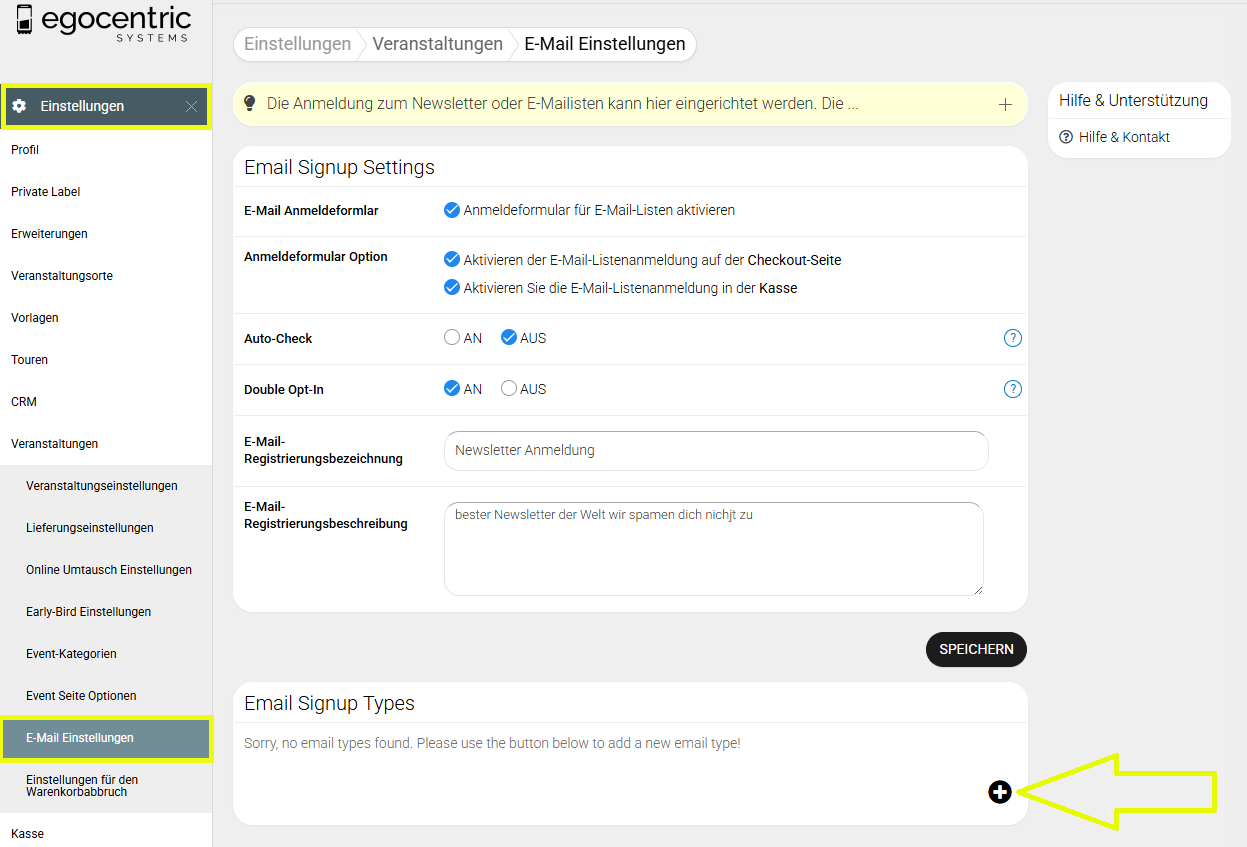Click the gear icon beside Einstellungen
1247x847 pixels.
tap(19, 106)
